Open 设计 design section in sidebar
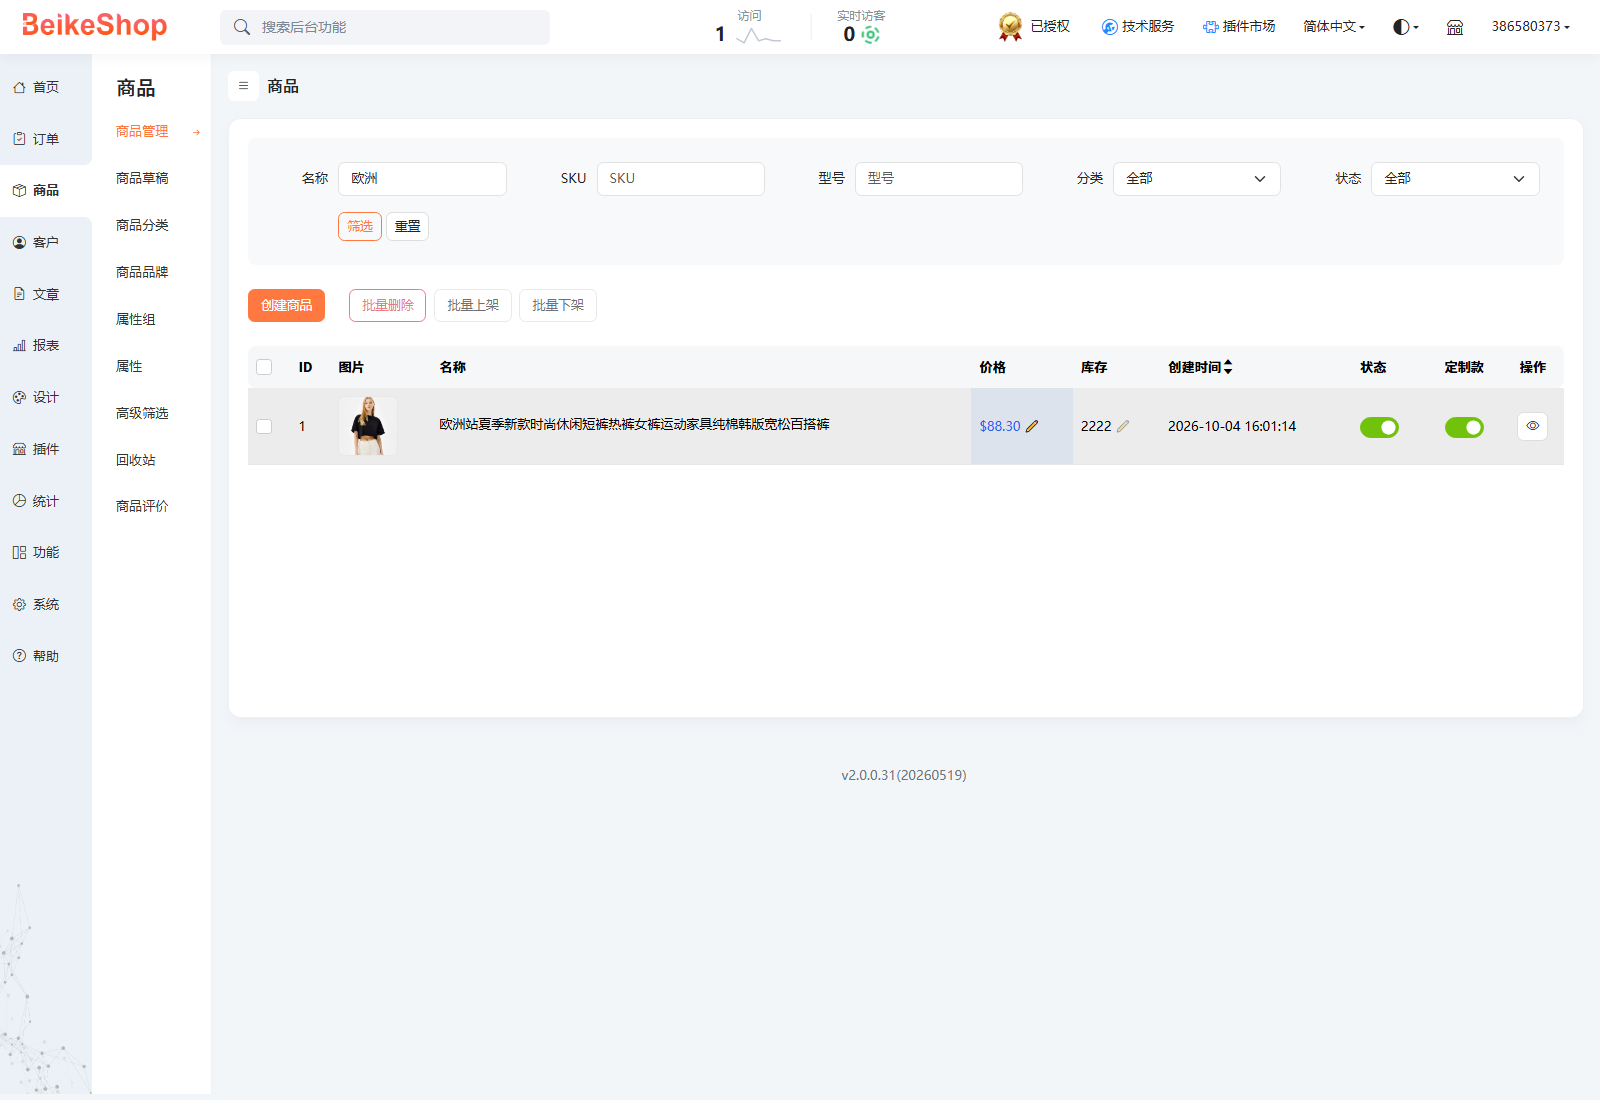1600x1100 pixels. coord(37,397)
